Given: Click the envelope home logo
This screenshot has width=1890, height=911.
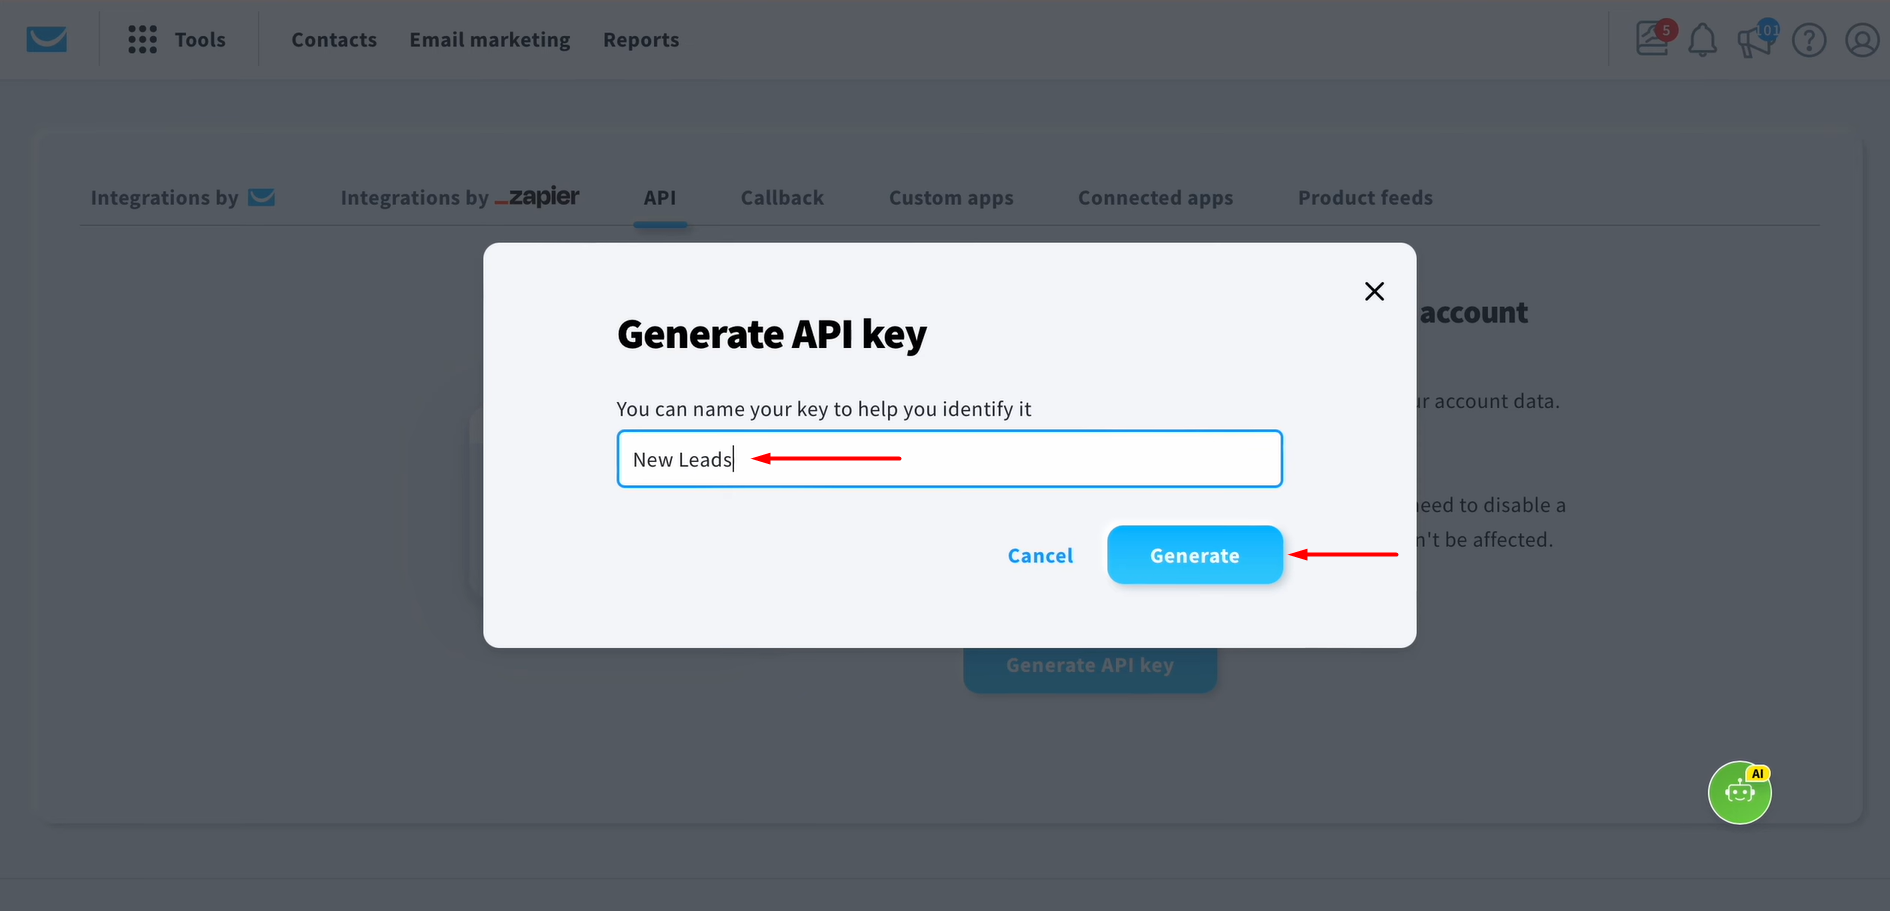Looking at the screenshot, I should coord(45,39).
